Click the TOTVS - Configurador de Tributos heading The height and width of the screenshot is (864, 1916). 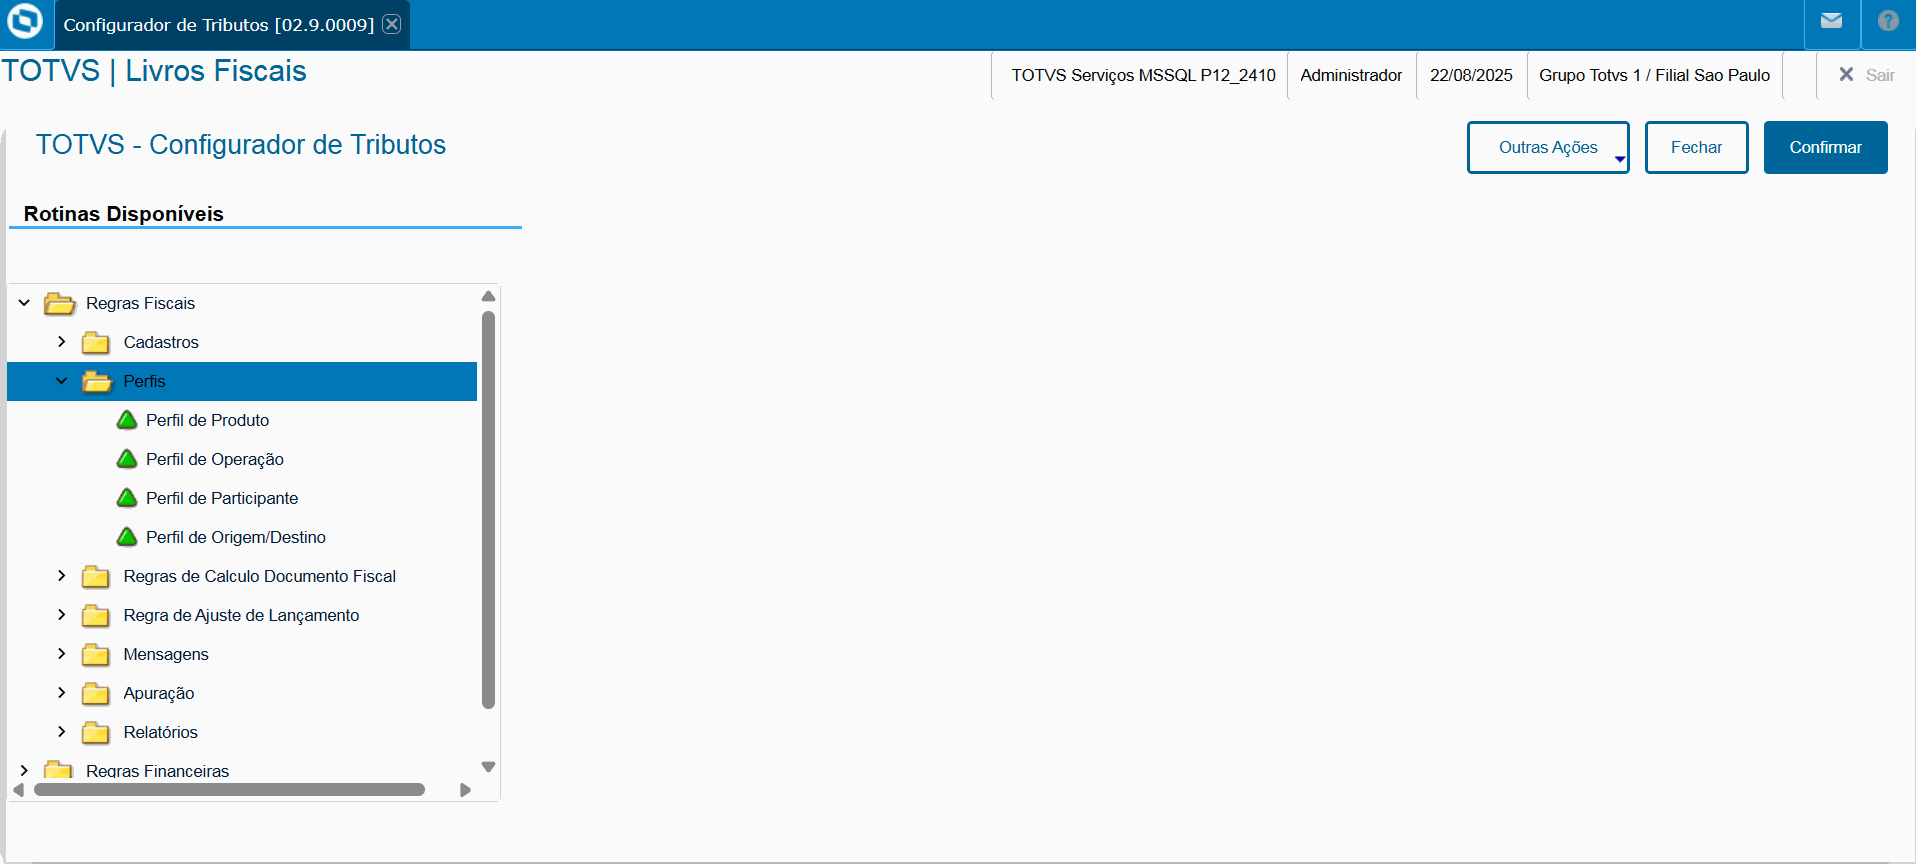tap(241, 145)
